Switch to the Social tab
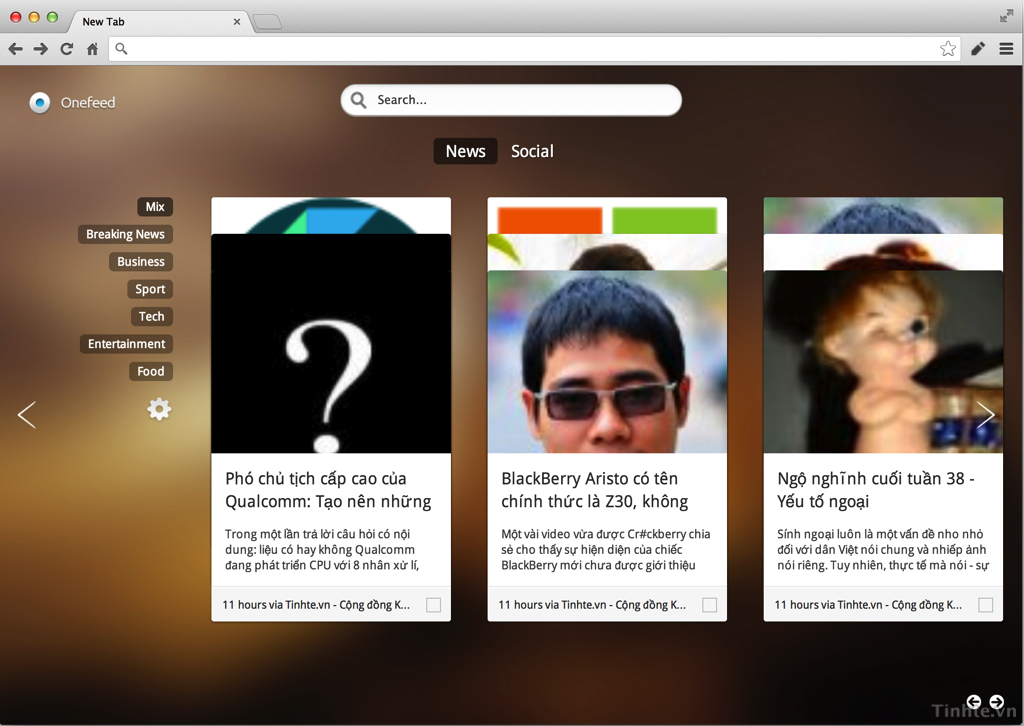 pos(532,151)
